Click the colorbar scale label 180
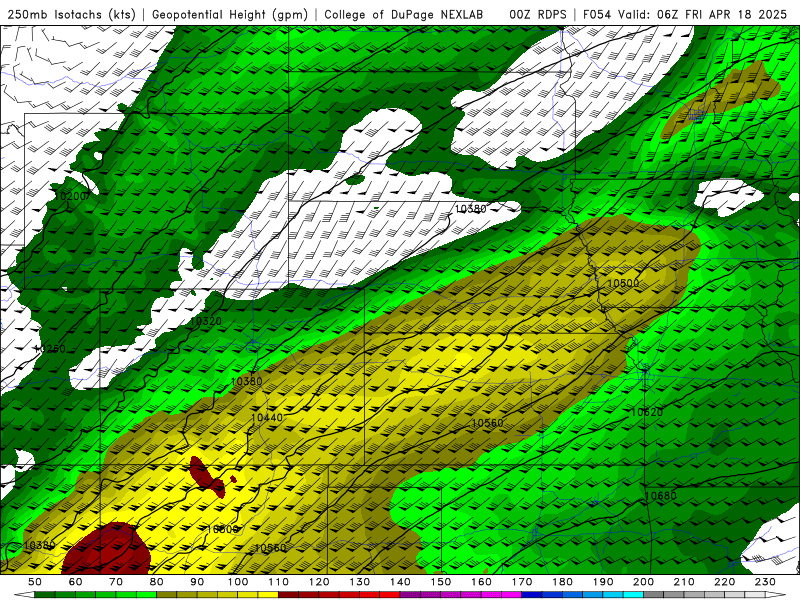This screenshot has width=800, height=600. (563, 582)
